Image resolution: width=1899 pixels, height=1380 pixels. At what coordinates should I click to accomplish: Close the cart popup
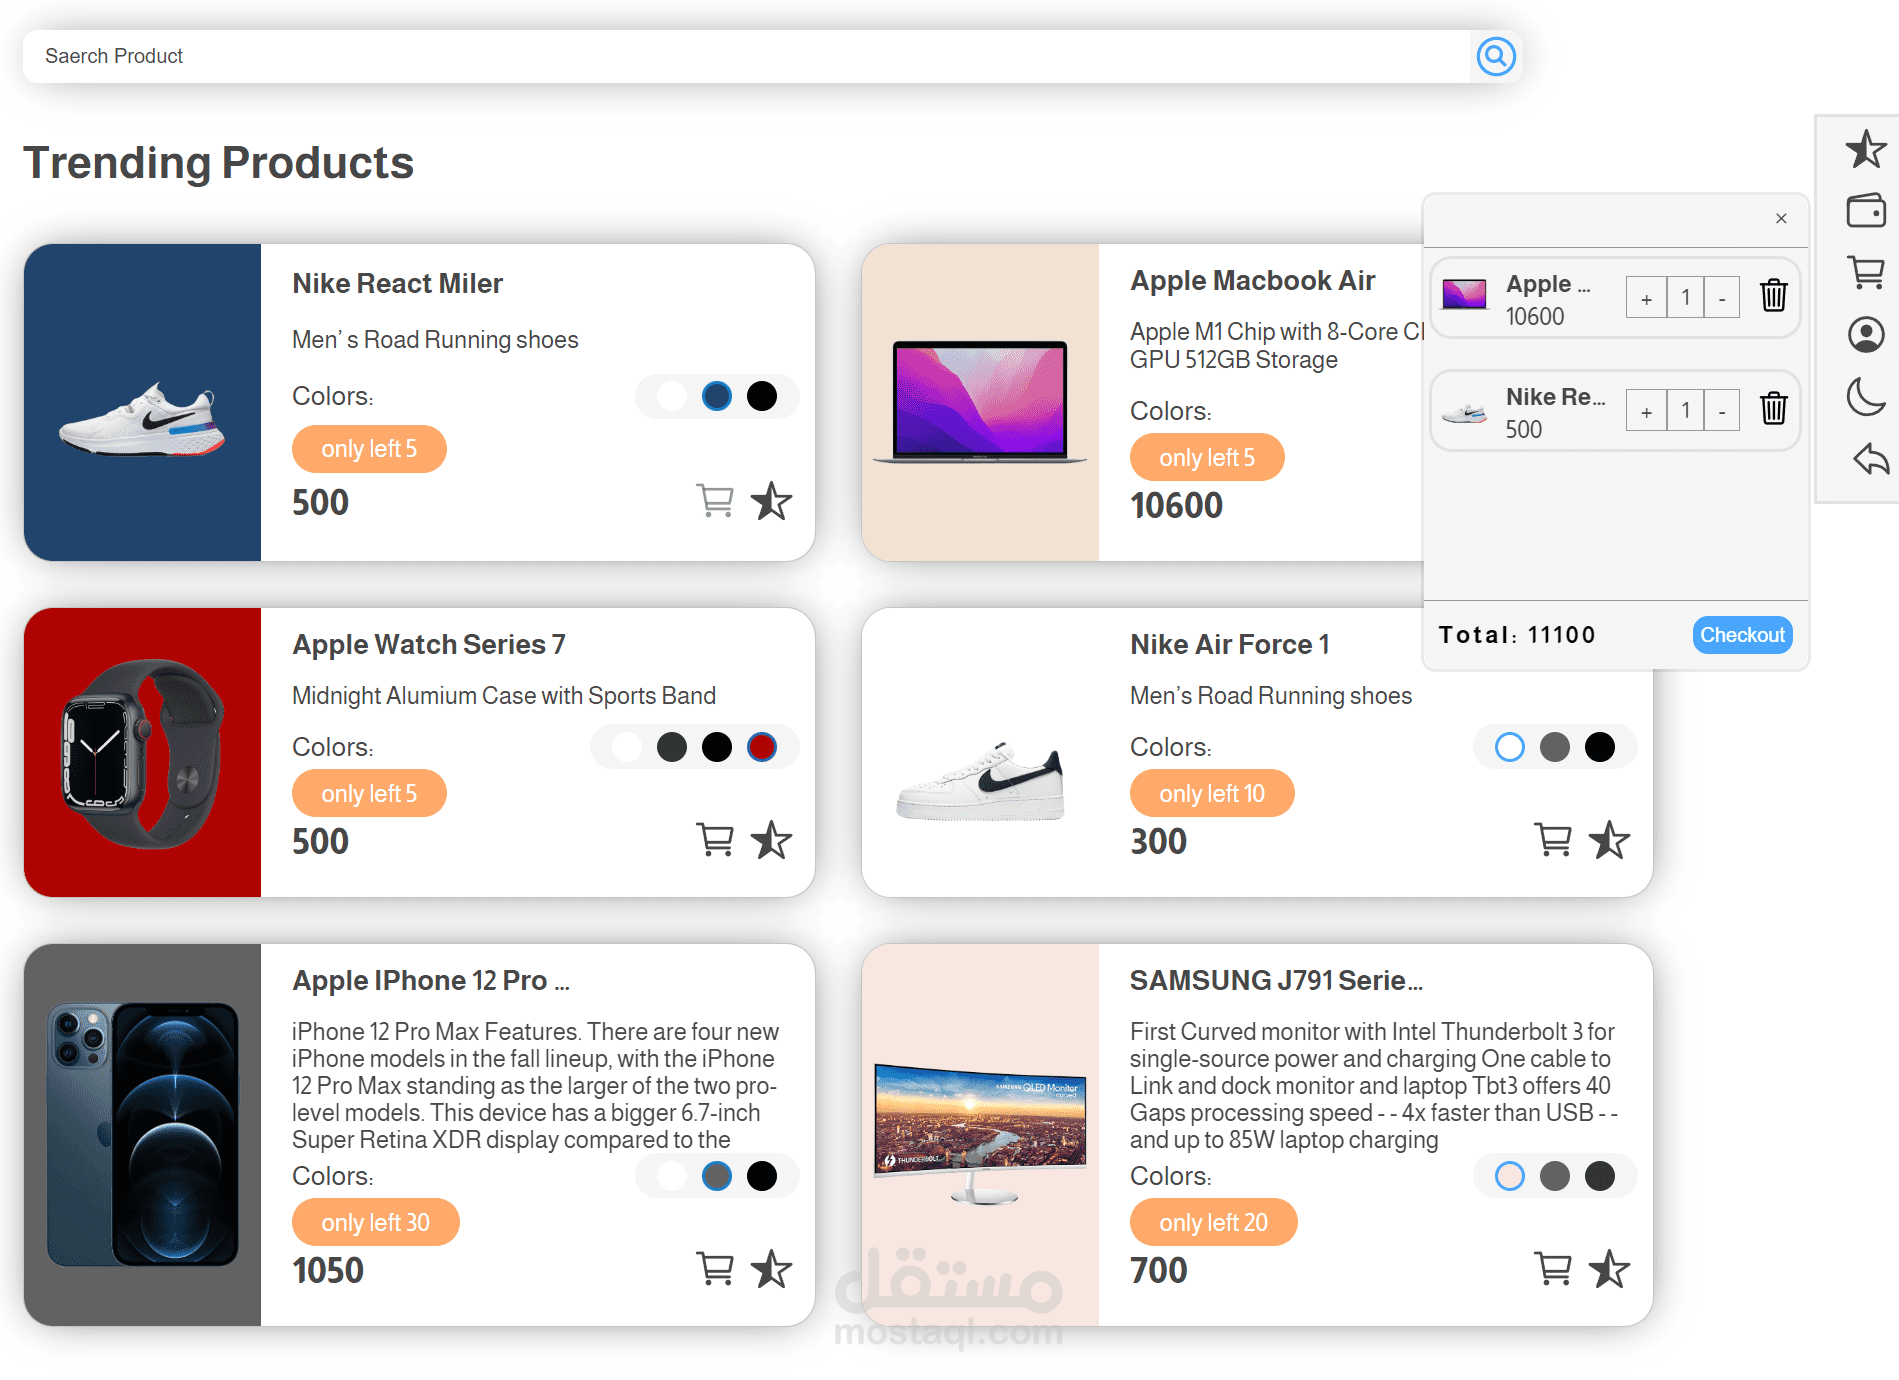point(1781,218)
